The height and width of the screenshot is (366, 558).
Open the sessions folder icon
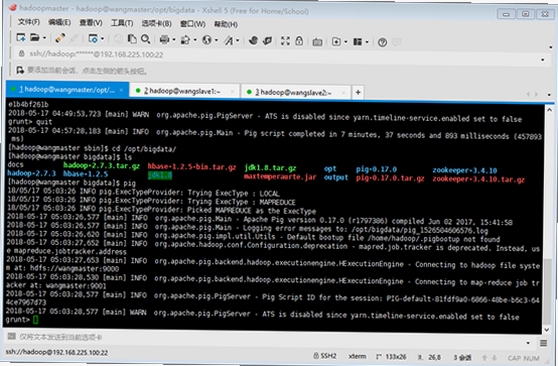pos(35,37)
